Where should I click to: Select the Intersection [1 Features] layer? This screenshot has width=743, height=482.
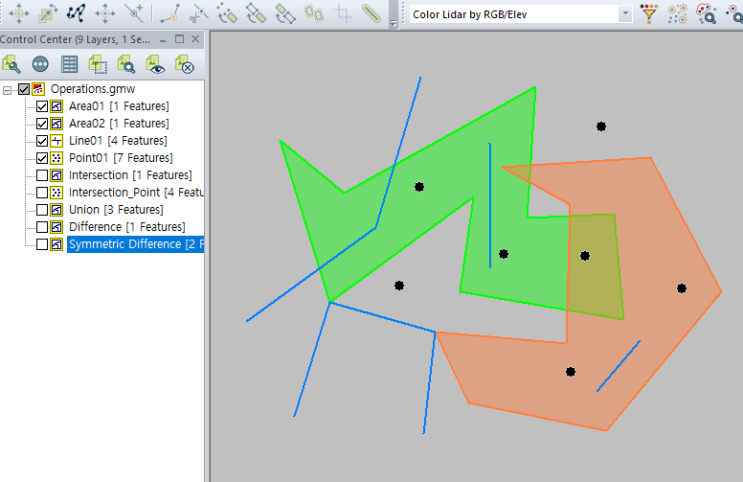tap(130, 175)
